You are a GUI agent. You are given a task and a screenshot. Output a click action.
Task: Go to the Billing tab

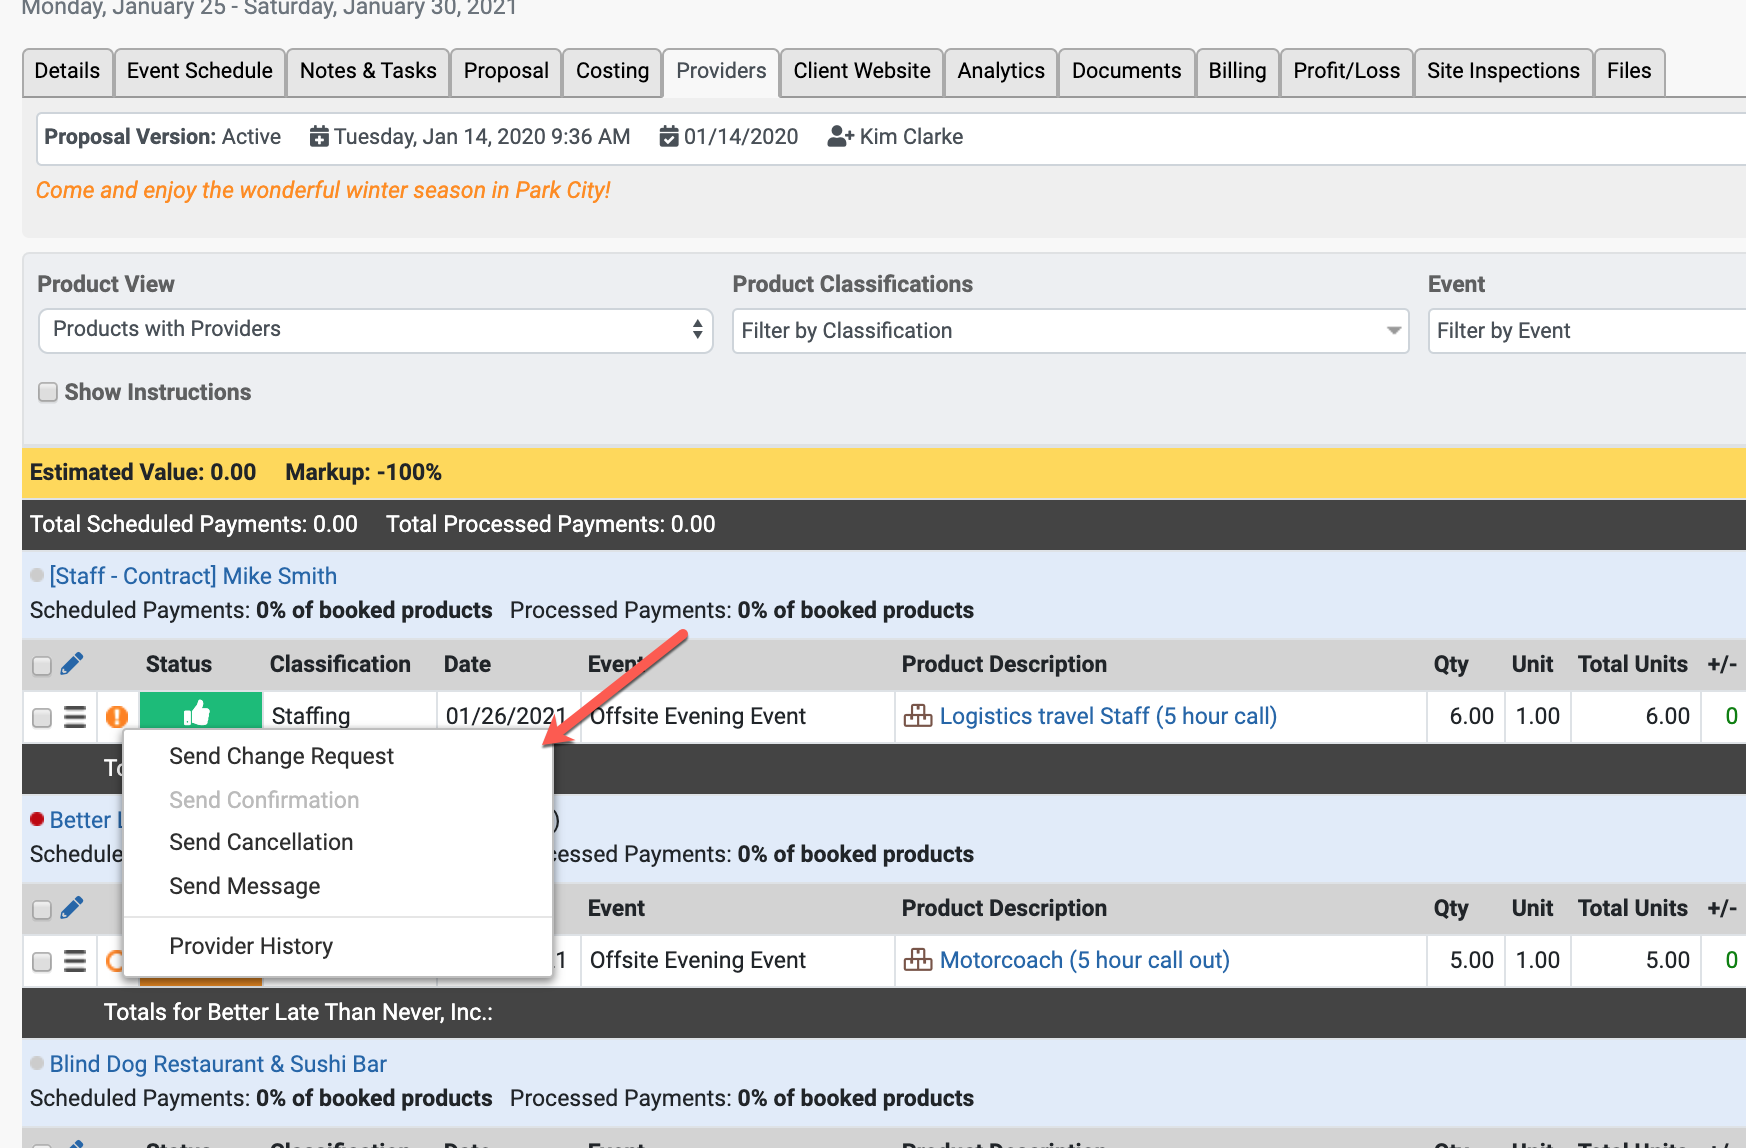(x=1237, y=71)
